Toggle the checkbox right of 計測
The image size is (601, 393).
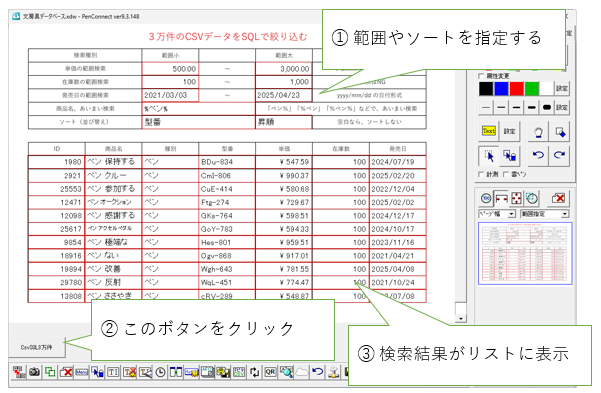click(506, 174)
